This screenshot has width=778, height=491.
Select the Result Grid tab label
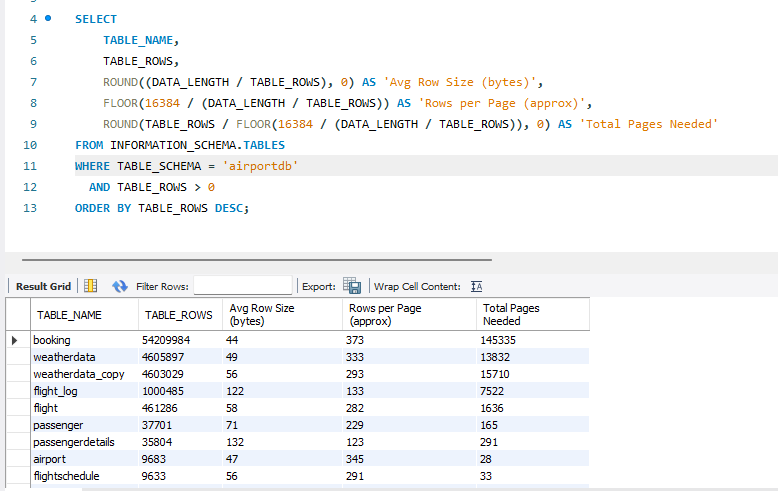tap(43, 286)
